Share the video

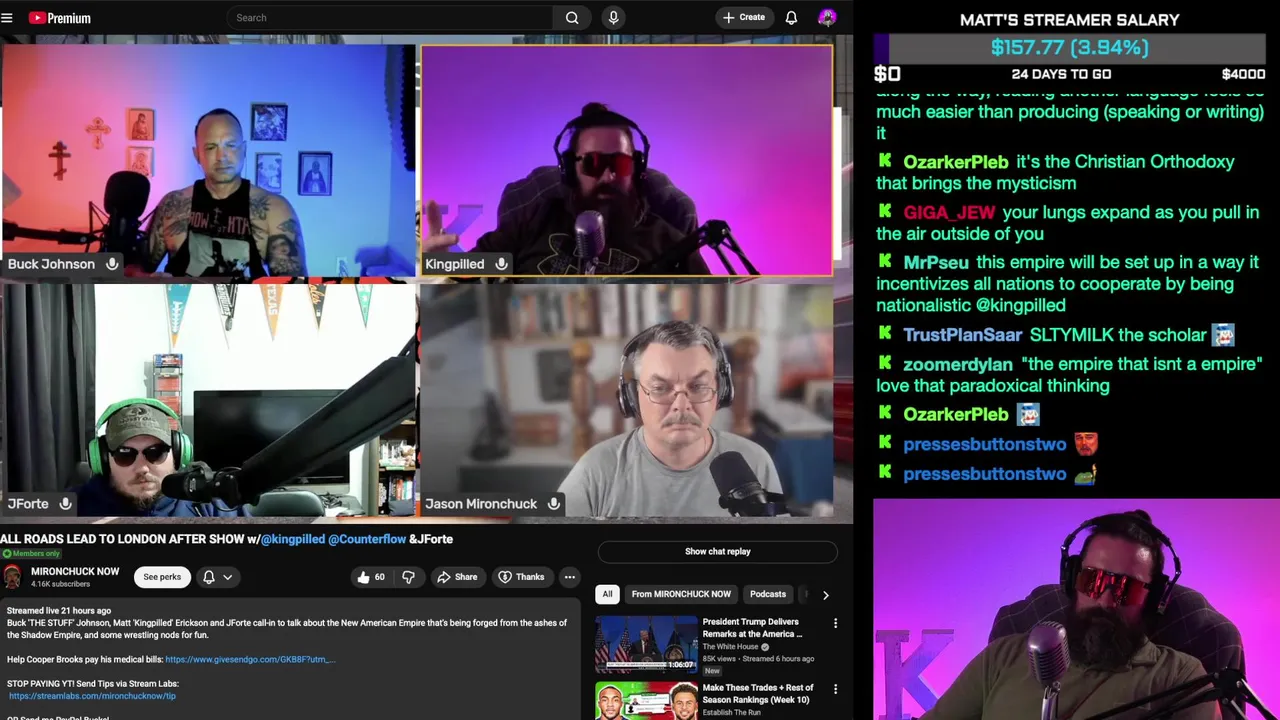pyautogui.click(x=457, y=577)
